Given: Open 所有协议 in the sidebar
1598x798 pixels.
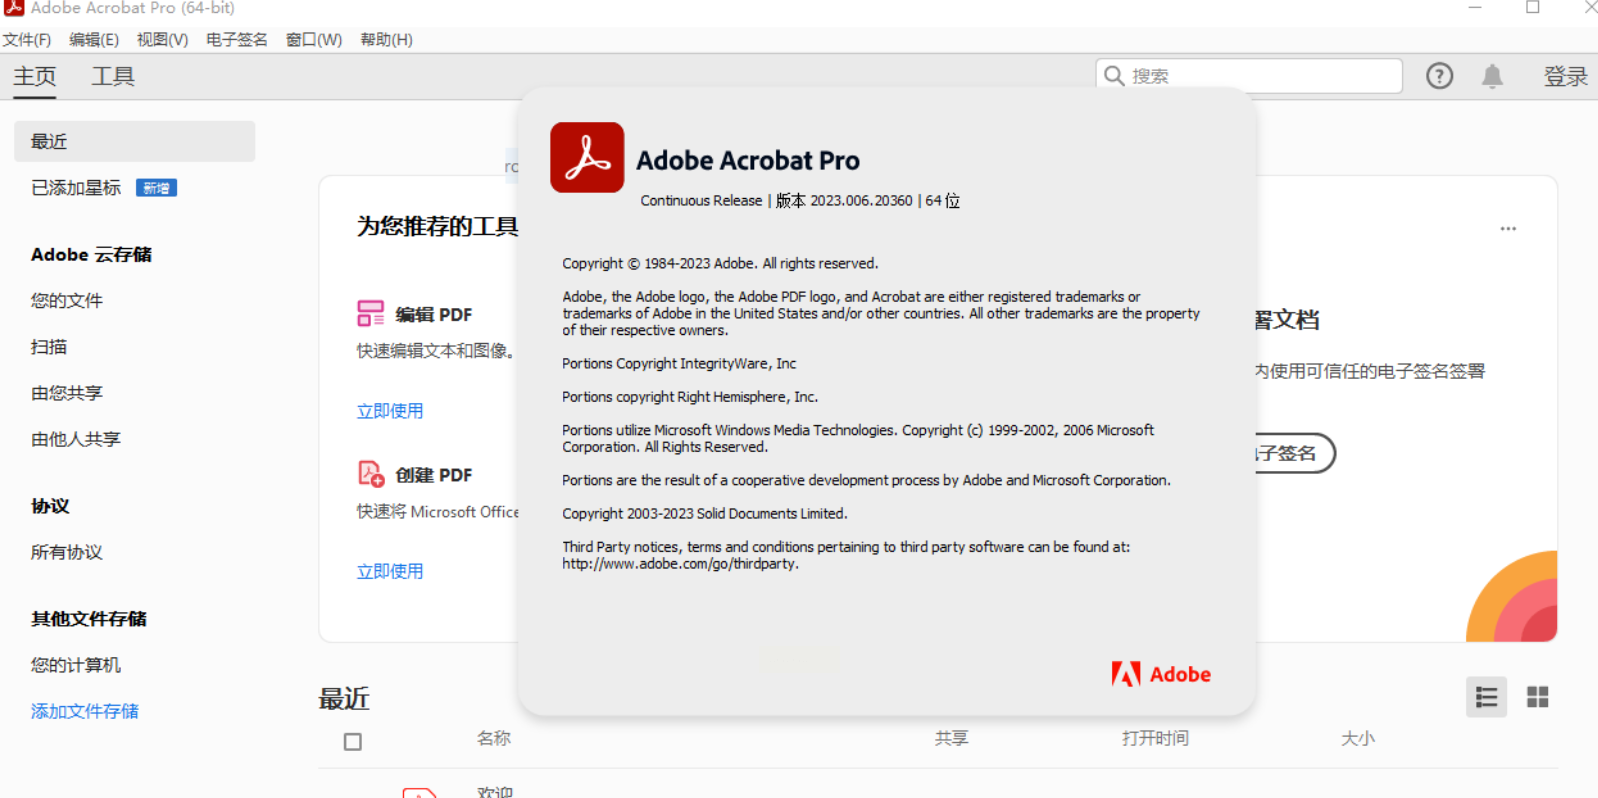Looking at the screenshot, I should [x=67, y=552].
